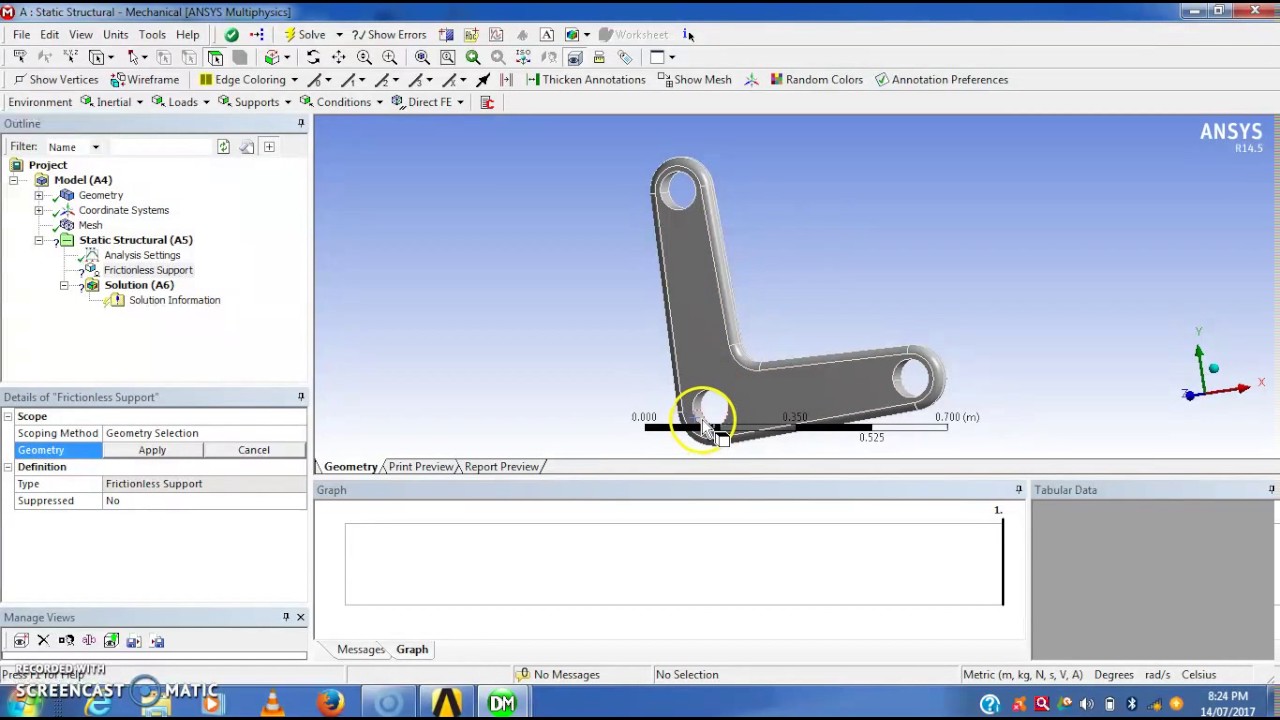Screen dimensions: 1280x720
Task: Click Cancel for geometry selection
Action: 254,450
